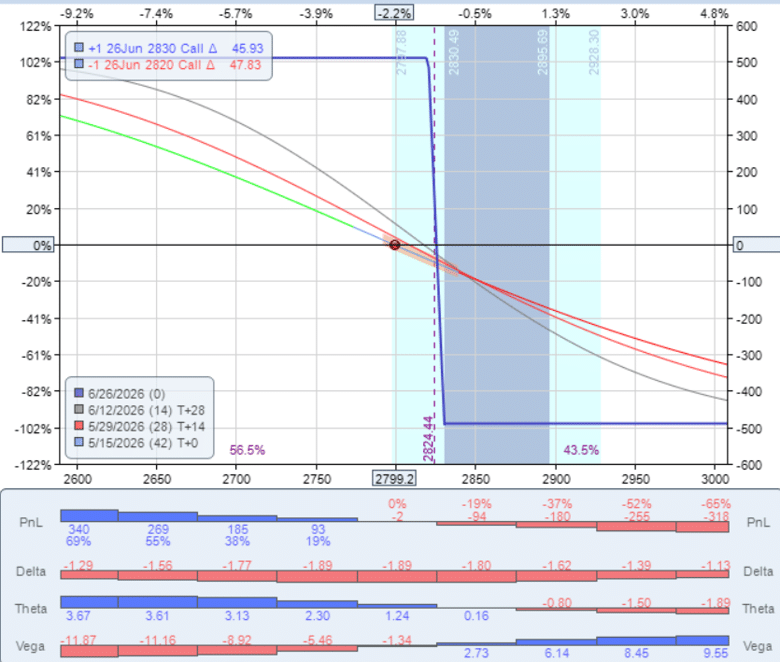Click the left Vega row label
This screenshot has height=662, width=780.
pos(31,646)
